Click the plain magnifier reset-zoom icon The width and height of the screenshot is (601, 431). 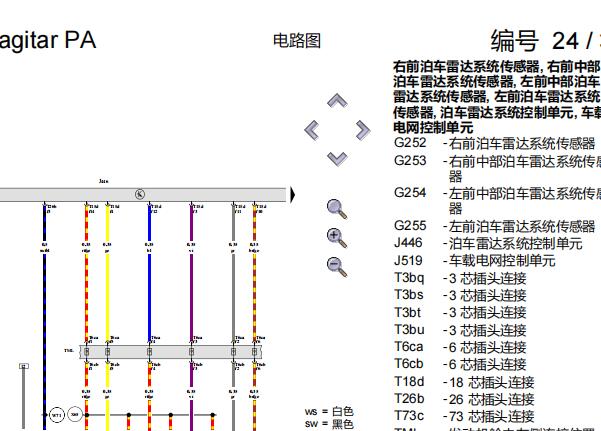tap(337, 209)
